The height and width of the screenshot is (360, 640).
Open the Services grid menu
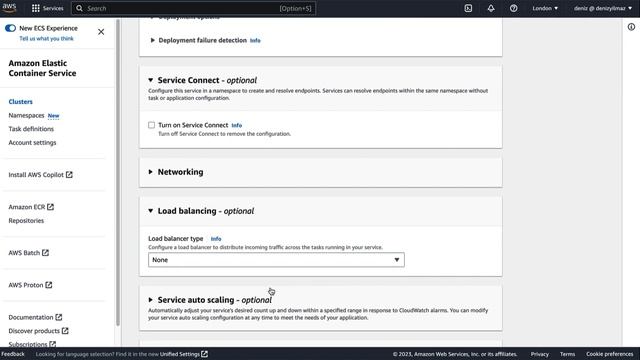click(x=47, y=8)
